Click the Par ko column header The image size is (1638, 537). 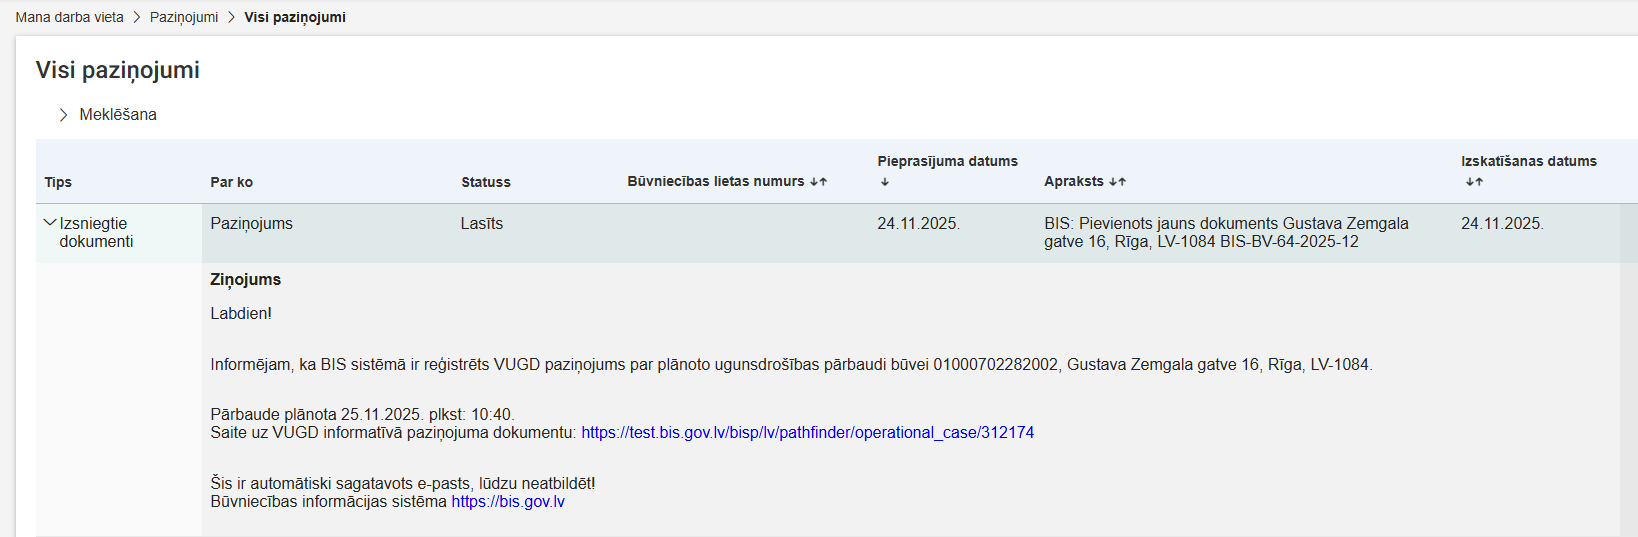pos(231,182)
